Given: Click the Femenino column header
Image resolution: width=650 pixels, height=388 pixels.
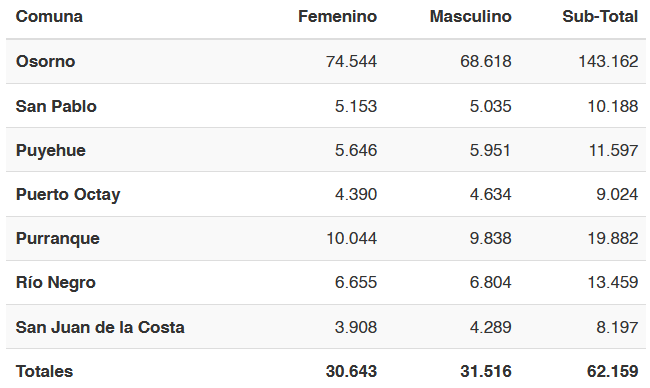Looking at the screenshot, I should pyautogui.click(x=337, y=17).
